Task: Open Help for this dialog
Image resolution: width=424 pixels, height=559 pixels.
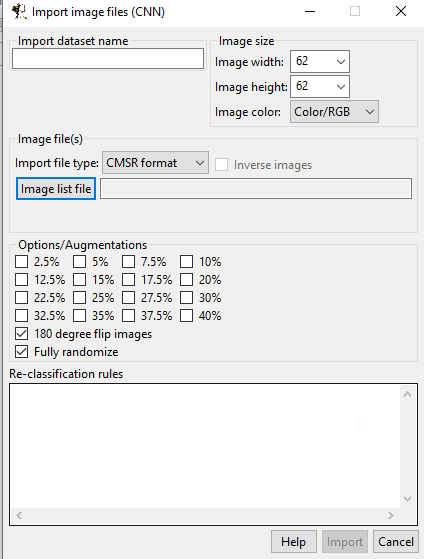Action: (293, 542)
